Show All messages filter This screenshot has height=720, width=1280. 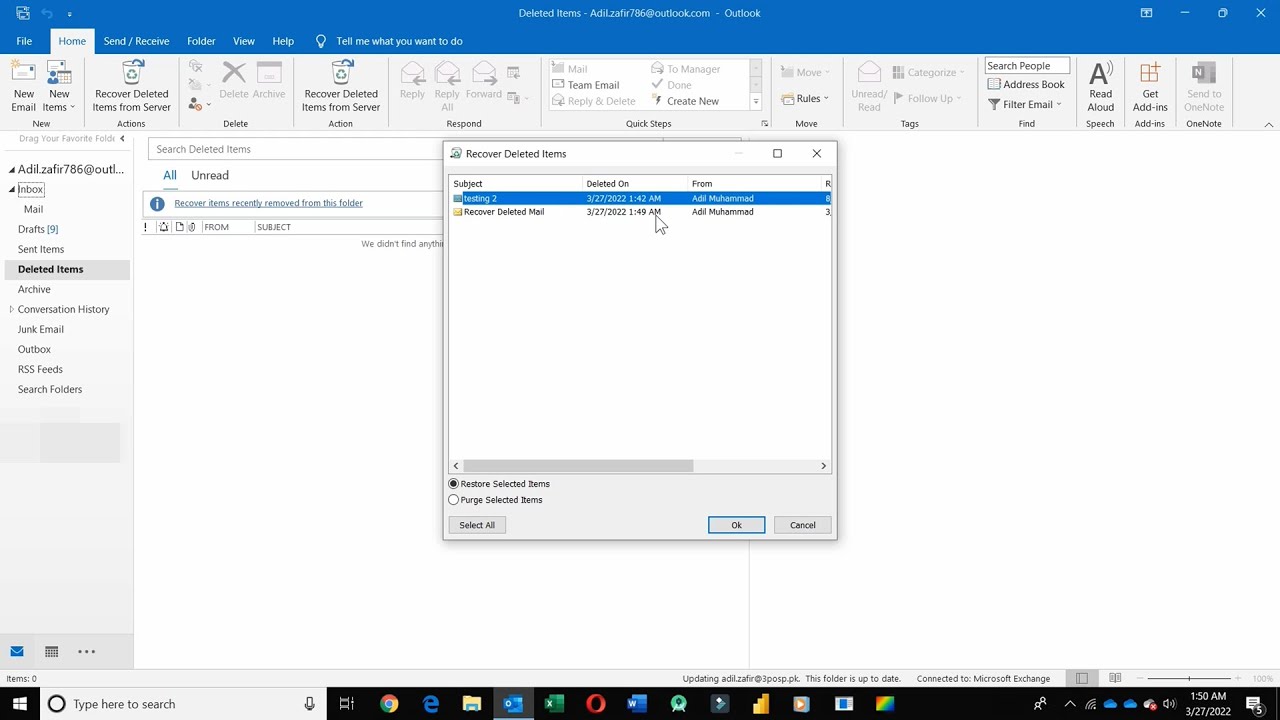(170, 175)
